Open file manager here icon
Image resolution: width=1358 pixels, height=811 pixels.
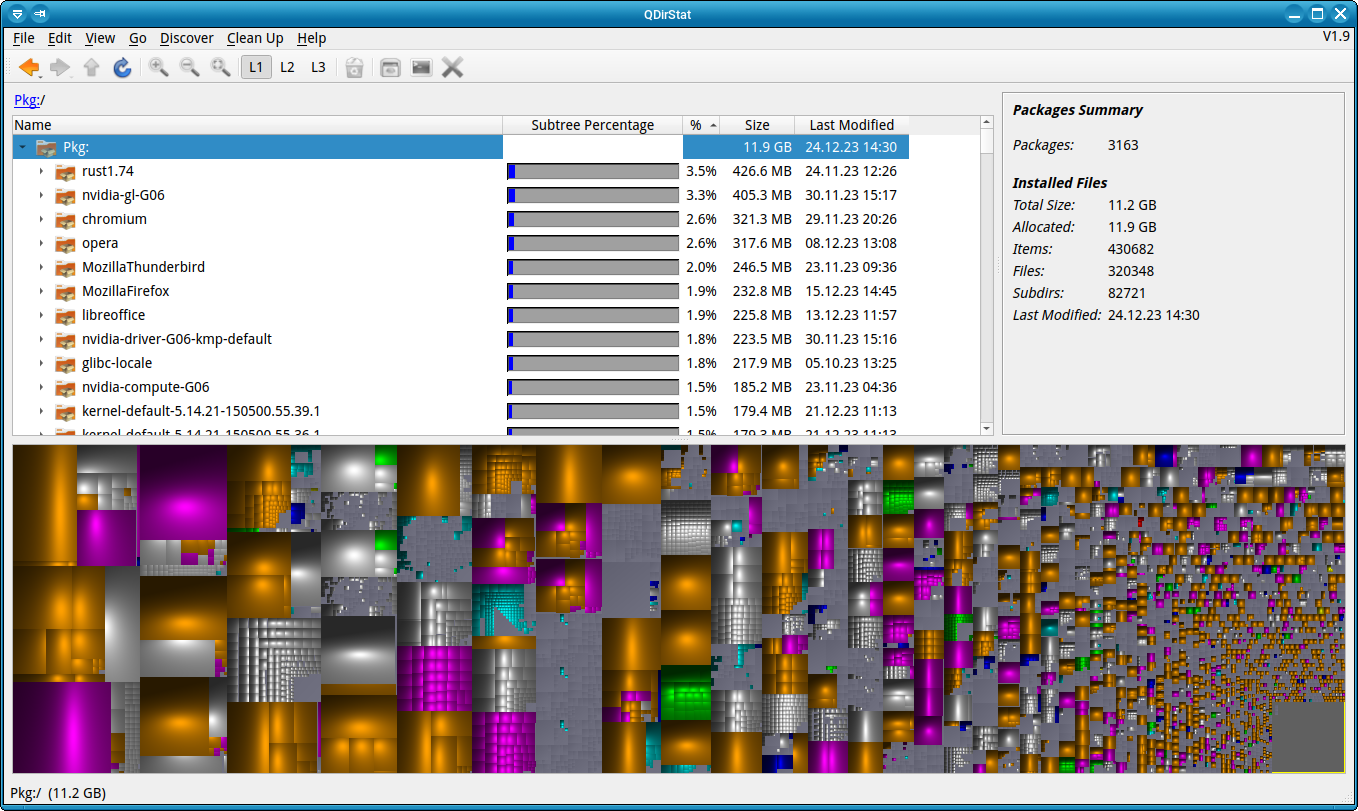(390, 67)
